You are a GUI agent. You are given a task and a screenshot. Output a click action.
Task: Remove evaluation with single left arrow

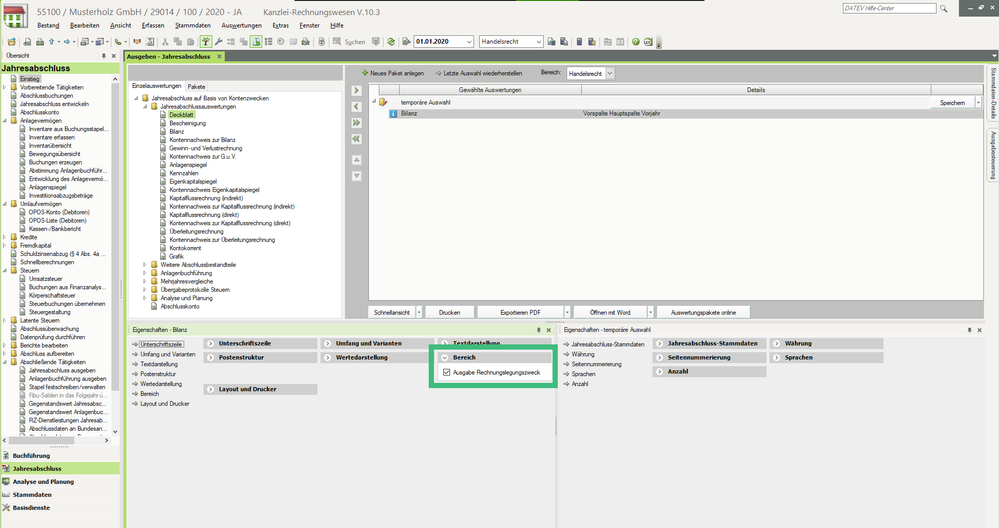[357, 106]
